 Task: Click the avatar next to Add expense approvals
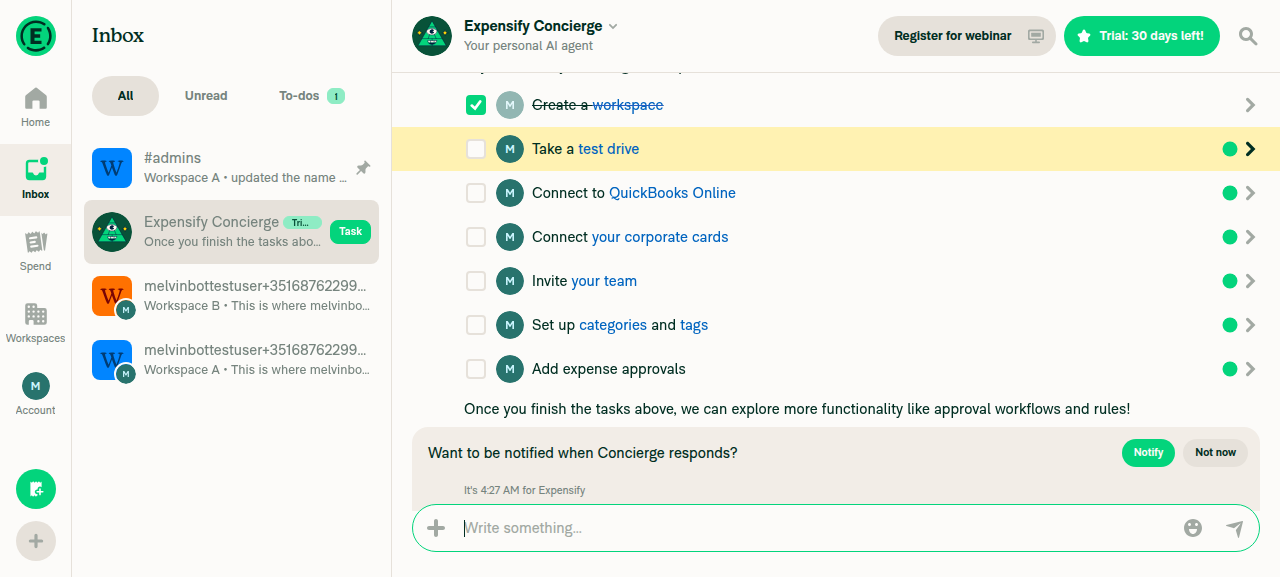point(510,369)
